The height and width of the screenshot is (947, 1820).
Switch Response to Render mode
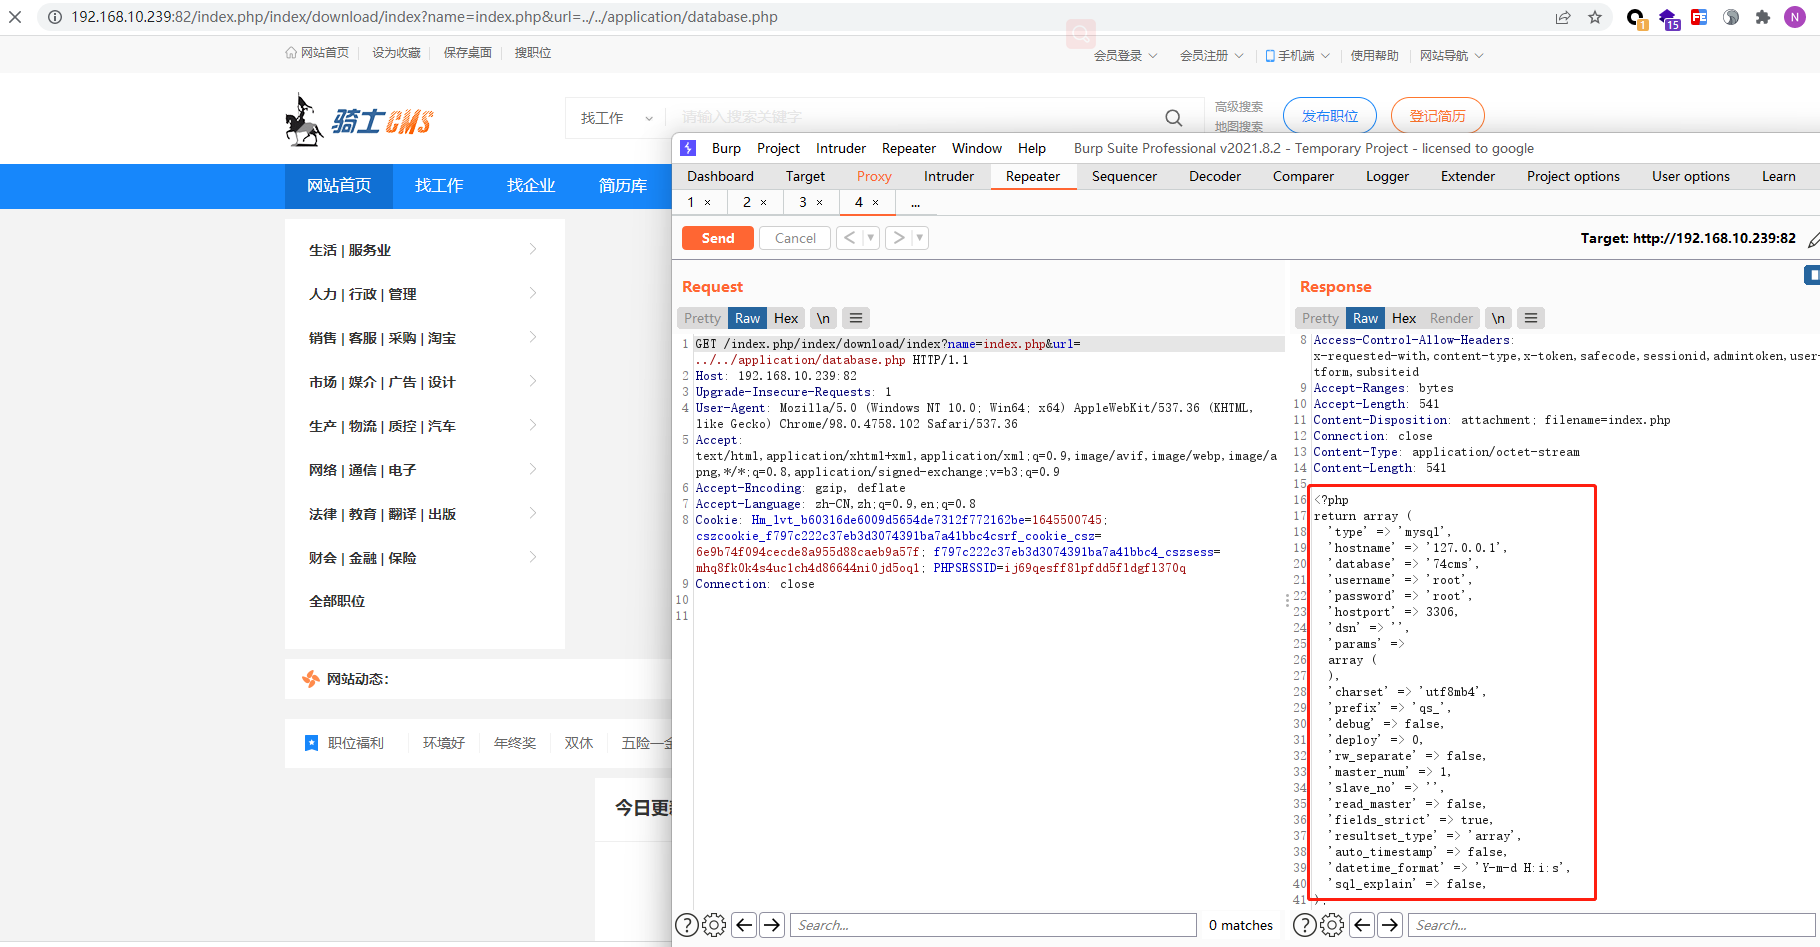point(1450,317)
